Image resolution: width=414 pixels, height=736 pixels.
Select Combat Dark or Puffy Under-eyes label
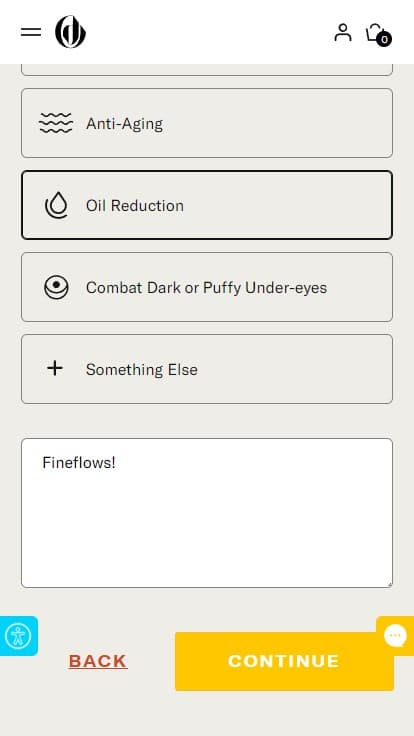207,287
